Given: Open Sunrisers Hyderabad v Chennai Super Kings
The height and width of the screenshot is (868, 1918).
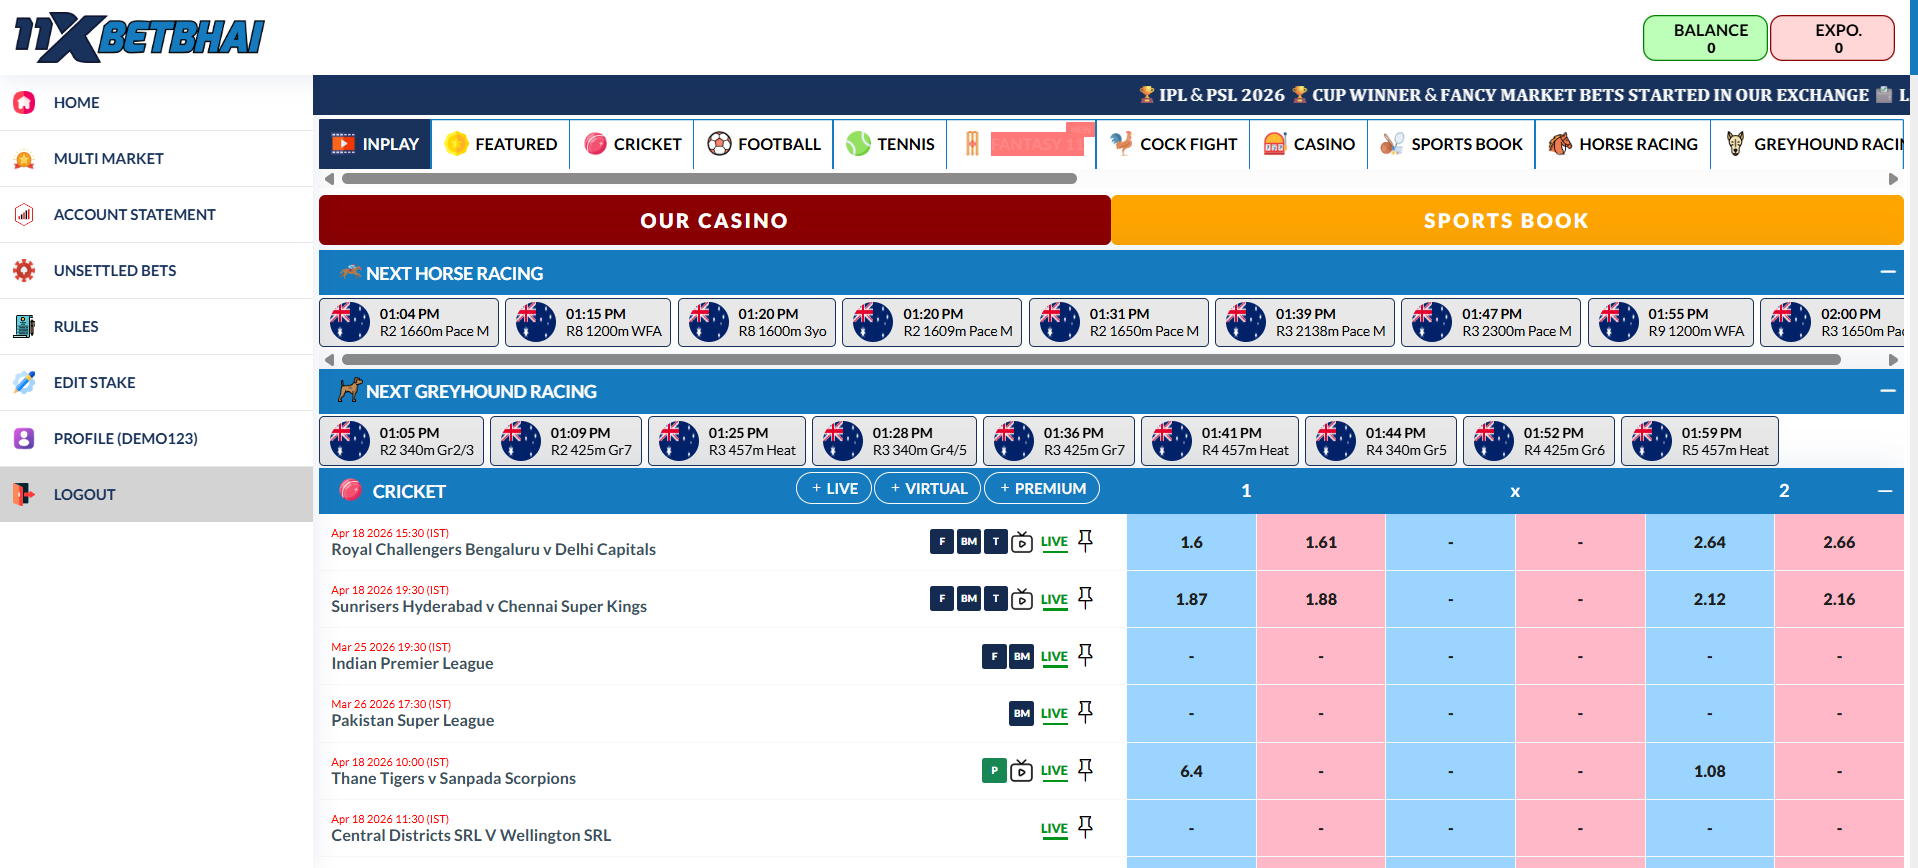Looking at the screenshot, I should point(489,606).
